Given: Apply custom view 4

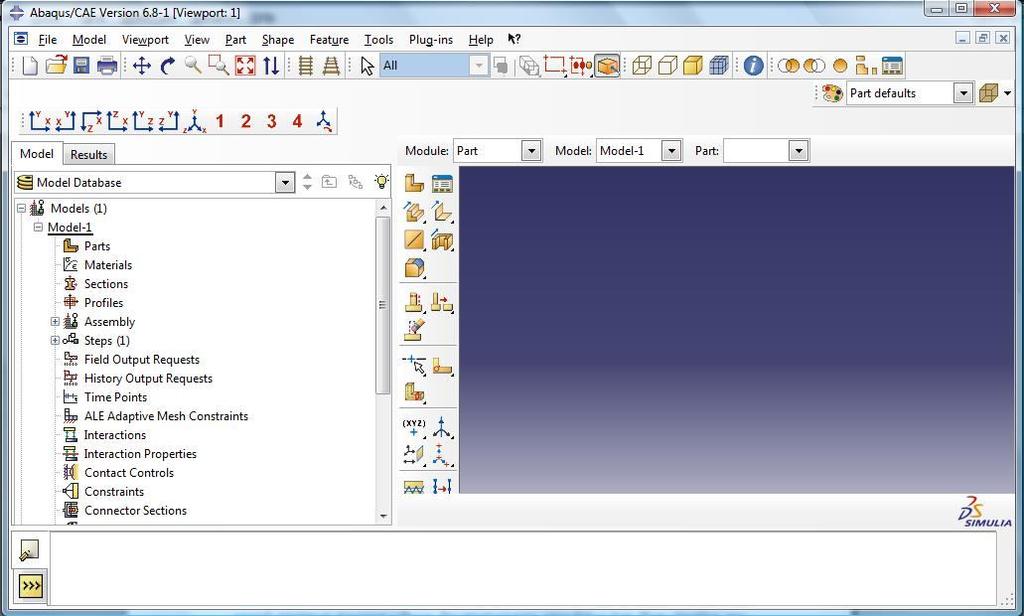Looking at the screenshot, I should 297,121.
